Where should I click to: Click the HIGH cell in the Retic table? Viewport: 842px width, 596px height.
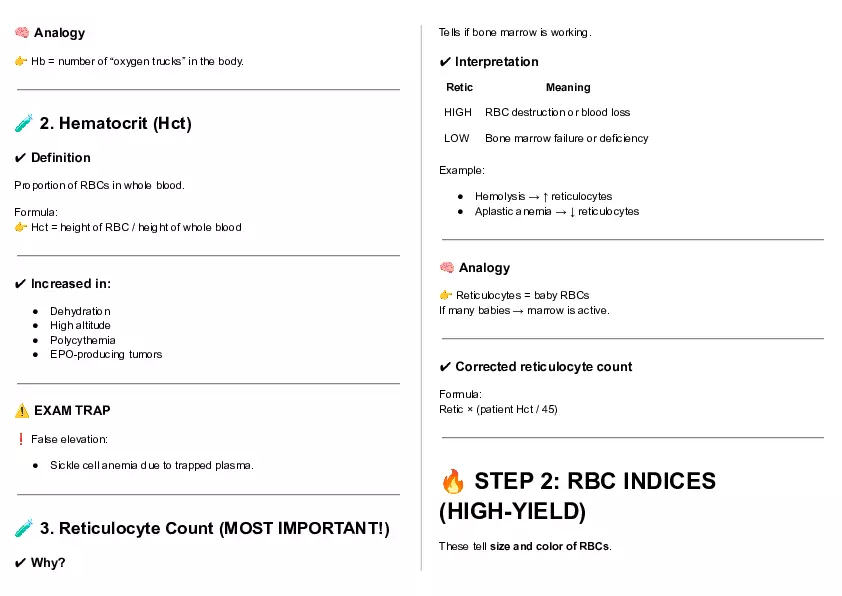pos(458,112)
